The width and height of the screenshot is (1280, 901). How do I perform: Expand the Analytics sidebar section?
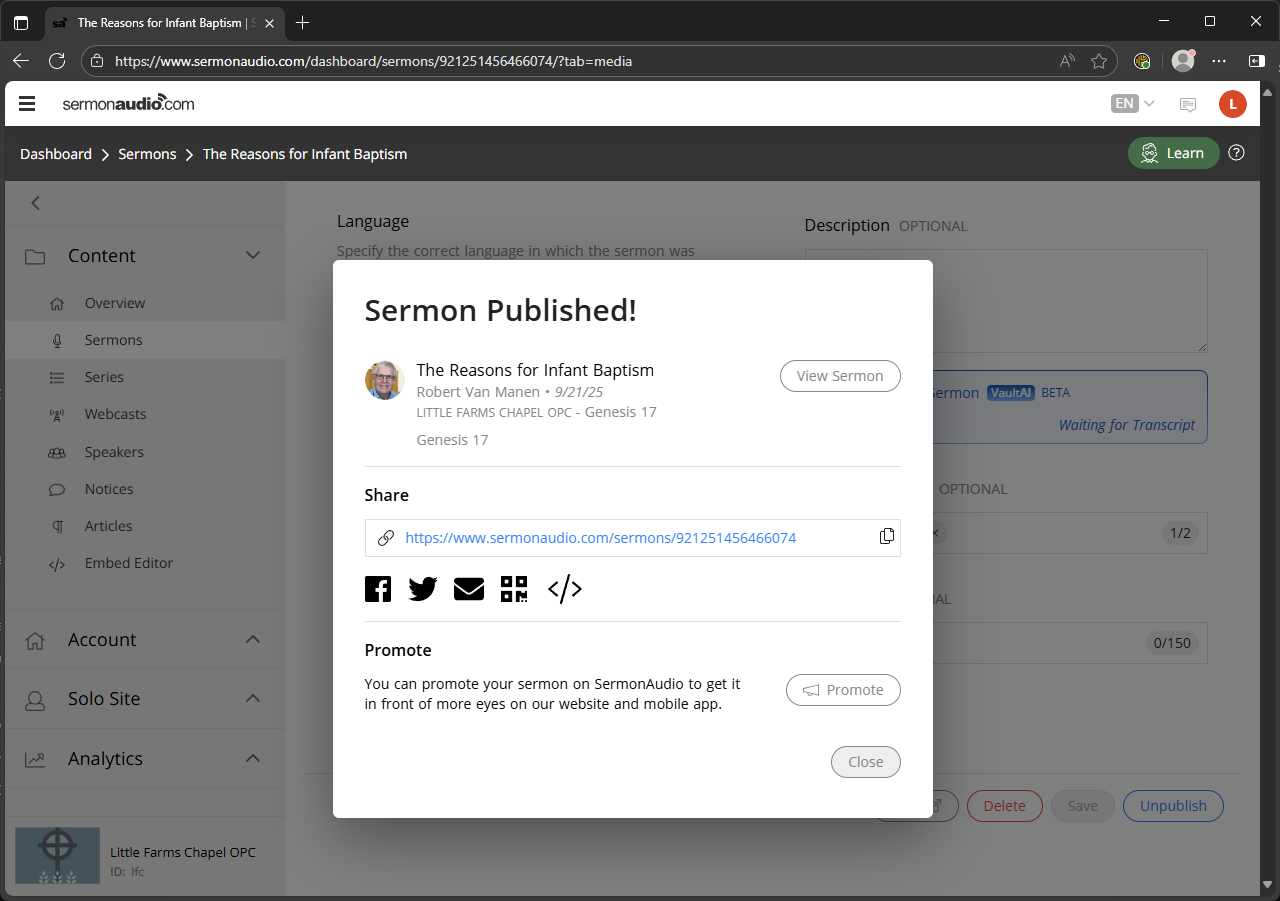coord(253,759)
